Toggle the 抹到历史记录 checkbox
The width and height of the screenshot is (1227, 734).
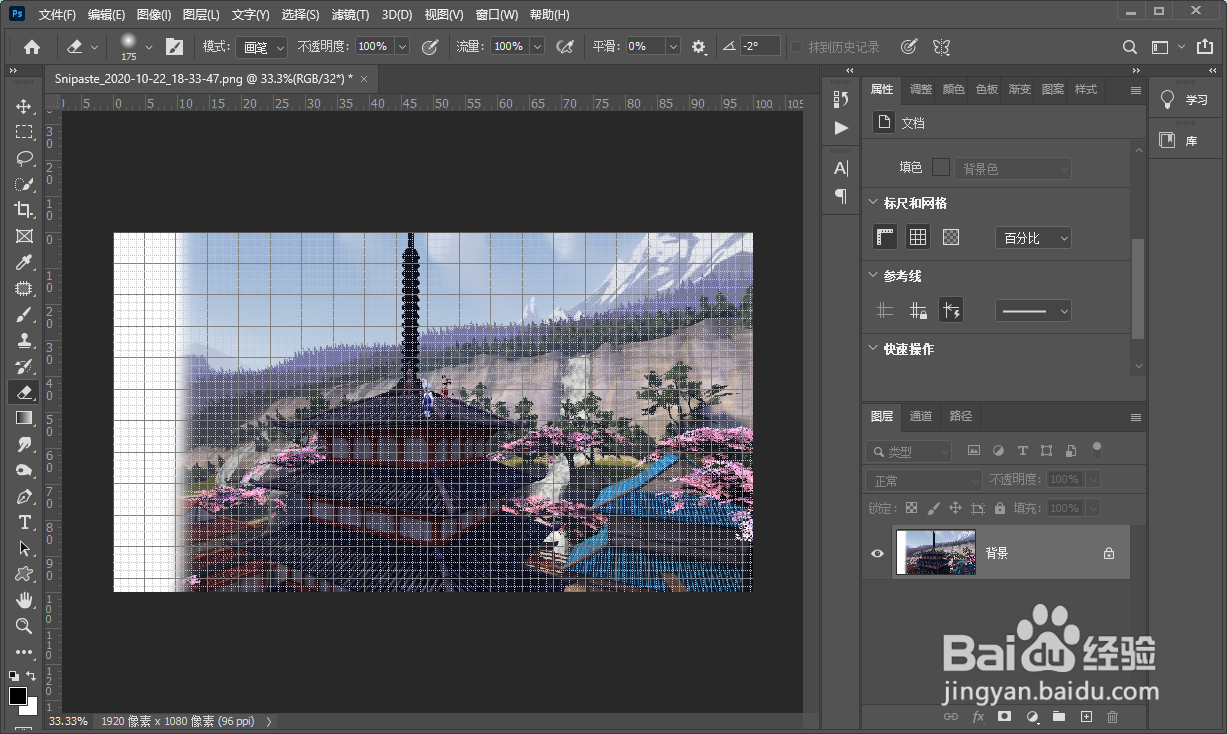tap(797, 47)
